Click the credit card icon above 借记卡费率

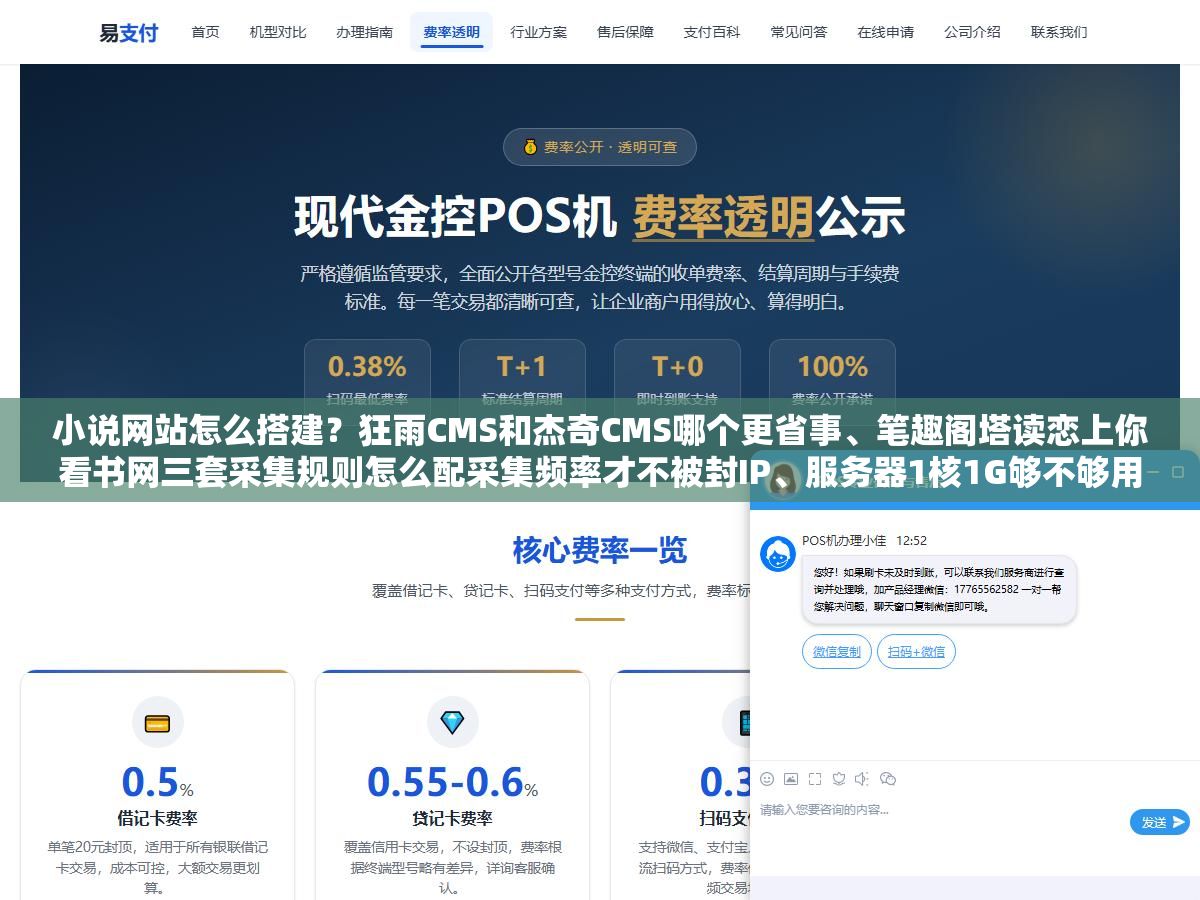click(157, 723)
